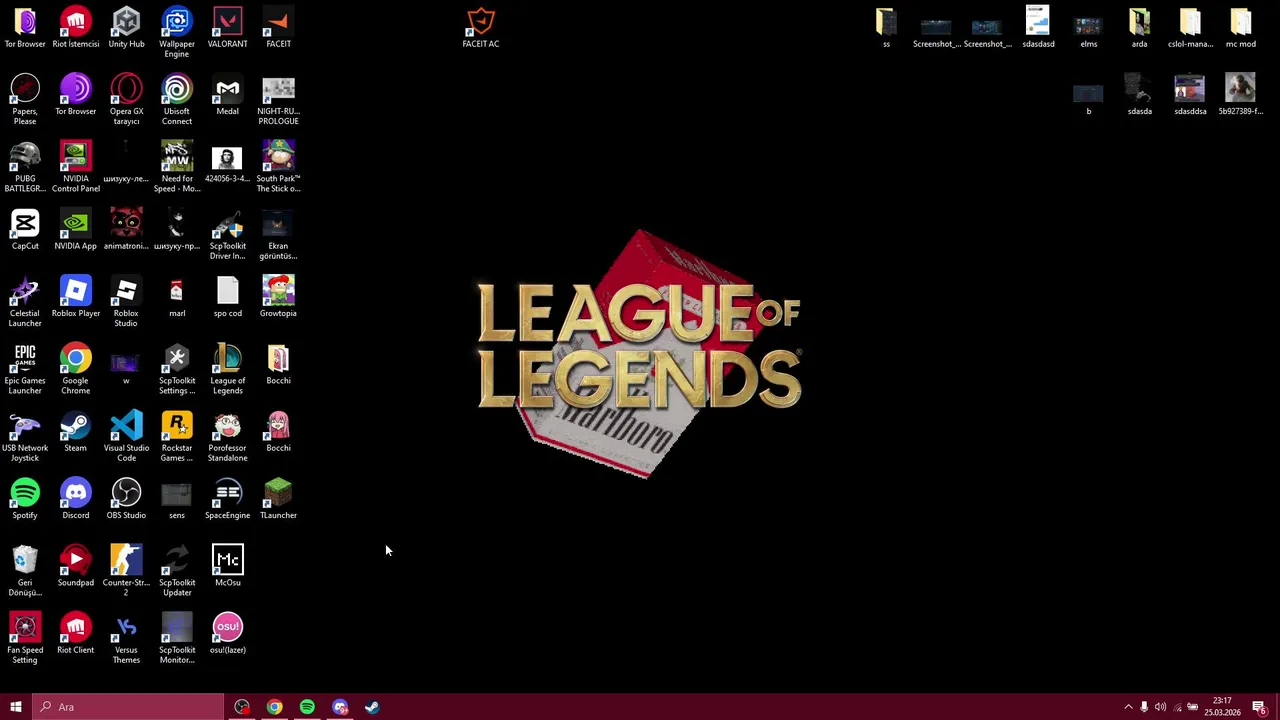Expand the hidden system tray icons
1280x720 pixels.
tap(1128, 707)
